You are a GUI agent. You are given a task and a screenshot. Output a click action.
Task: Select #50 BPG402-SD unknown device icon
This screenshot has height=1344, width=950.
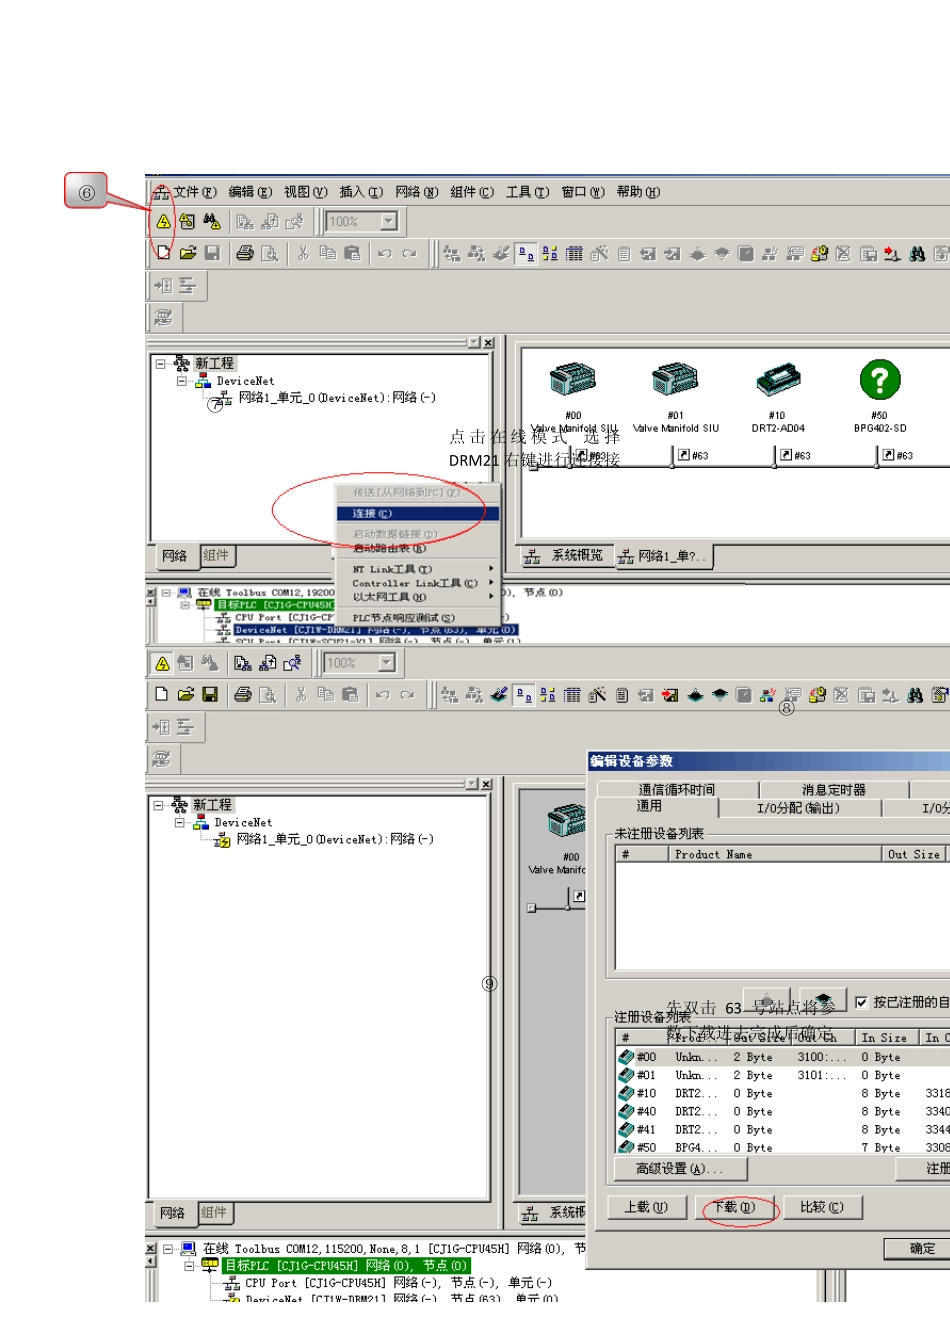[879, 380]
